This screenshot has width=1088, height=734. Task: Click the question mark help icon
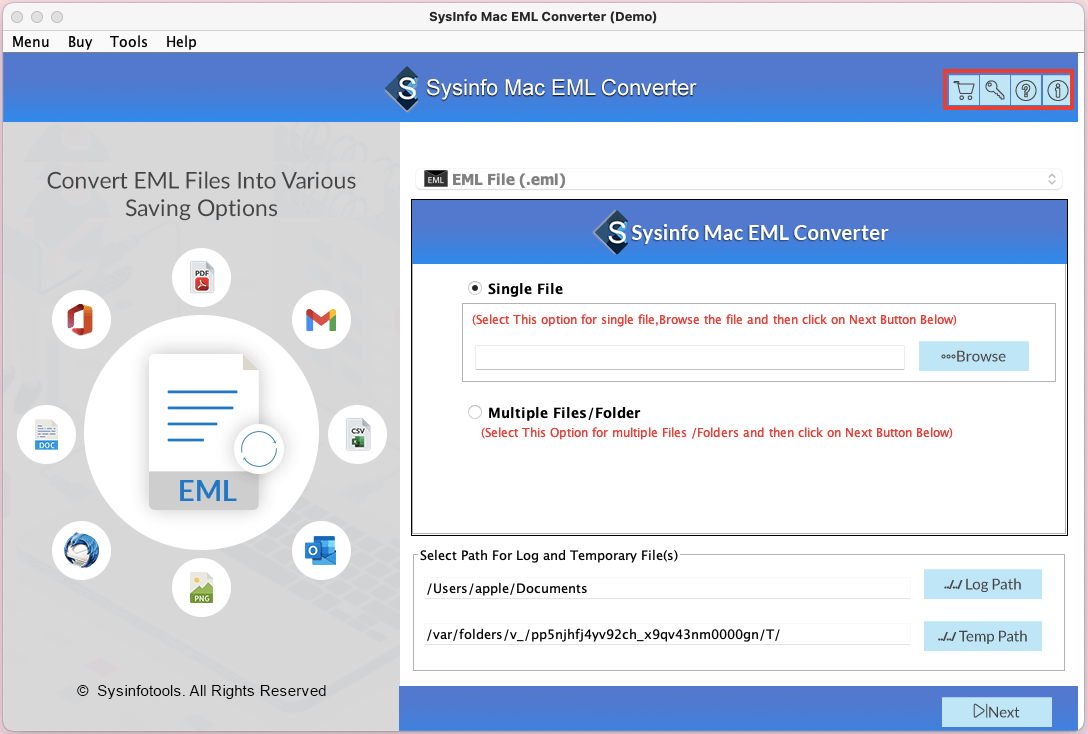click(x=1026, y=90)
